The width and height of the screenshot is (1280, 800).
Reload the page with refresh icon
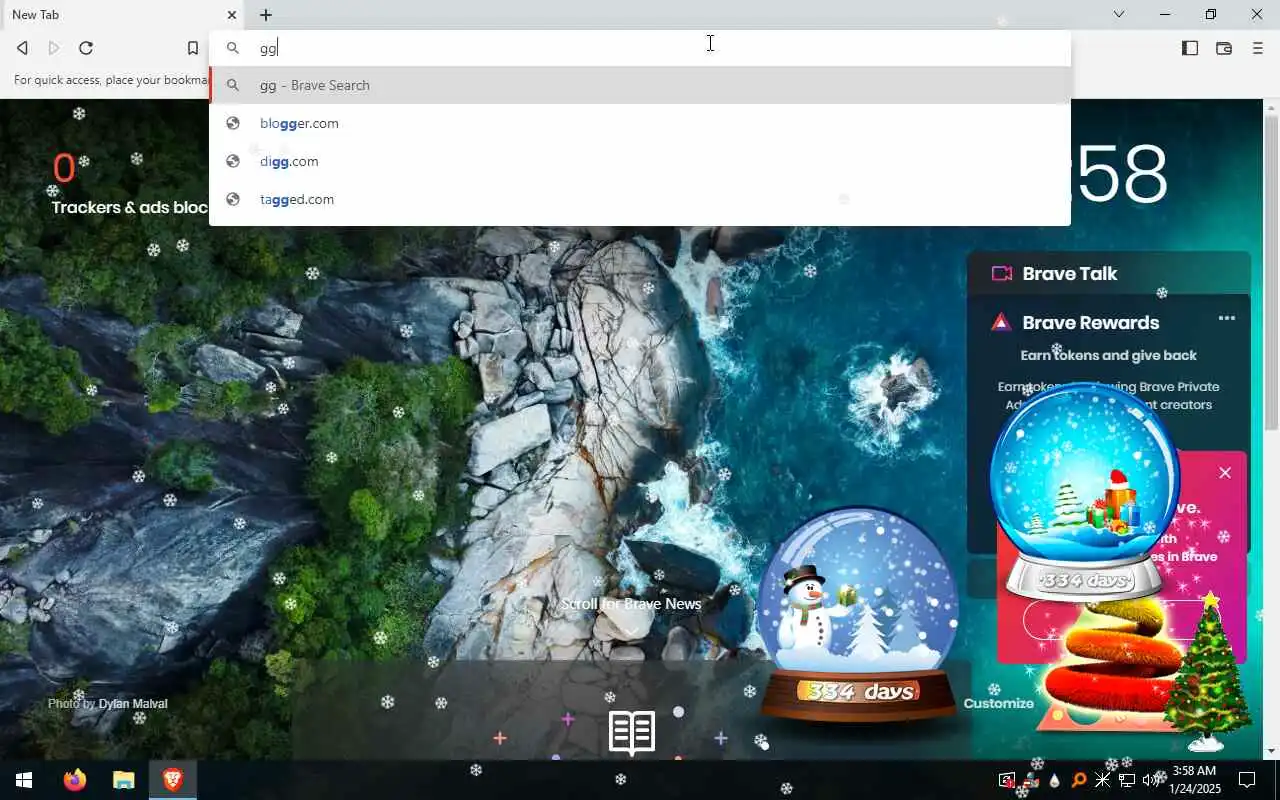pyautogui.click(x=86, y=48)
